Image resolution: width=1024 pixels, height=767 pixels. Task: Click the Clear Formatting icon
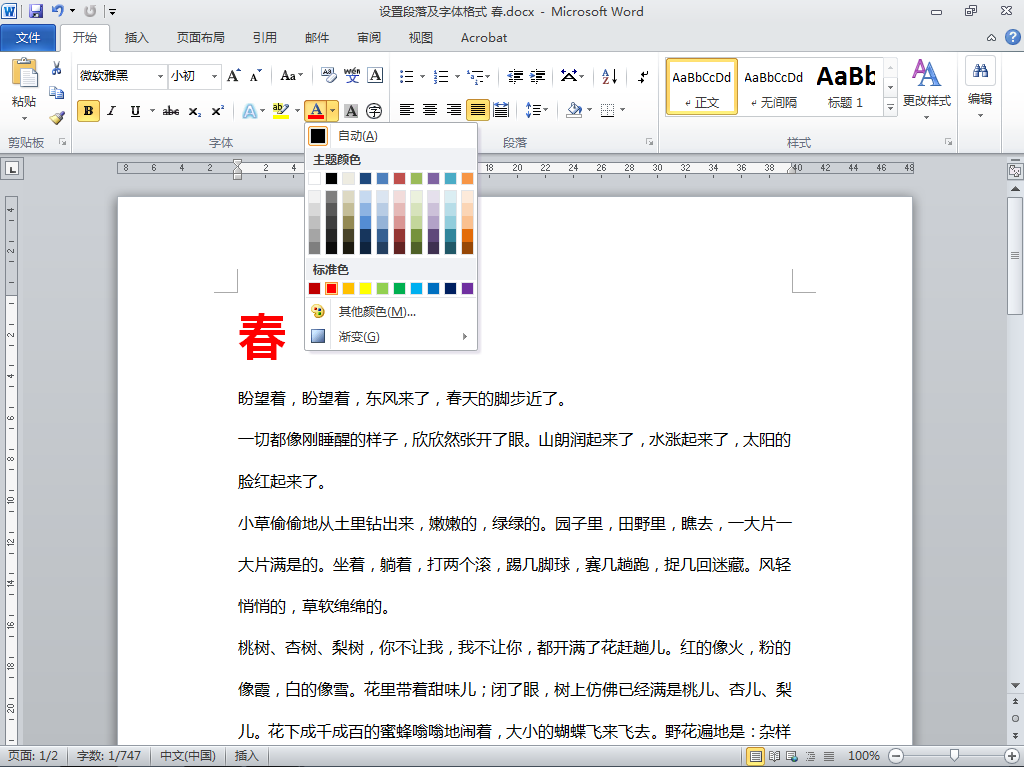coord(328,76)
